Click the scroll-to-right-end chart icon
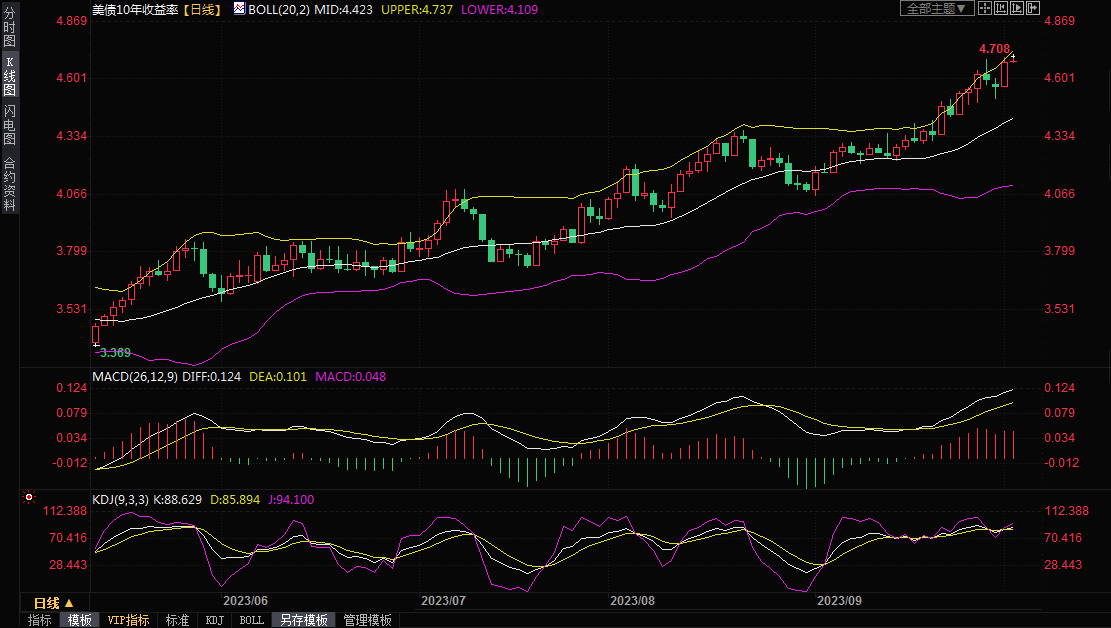The image size is (1111, 628). click(1033, 8)
